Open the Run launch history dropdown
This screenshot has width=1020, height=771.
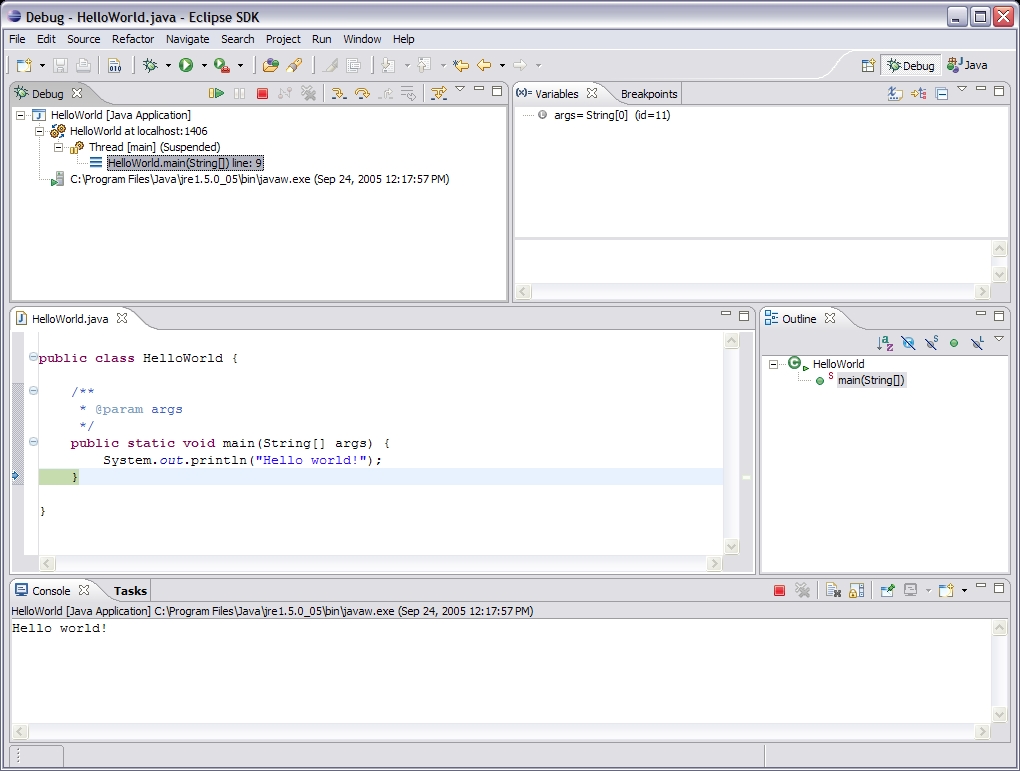click(x=204, y=65)
